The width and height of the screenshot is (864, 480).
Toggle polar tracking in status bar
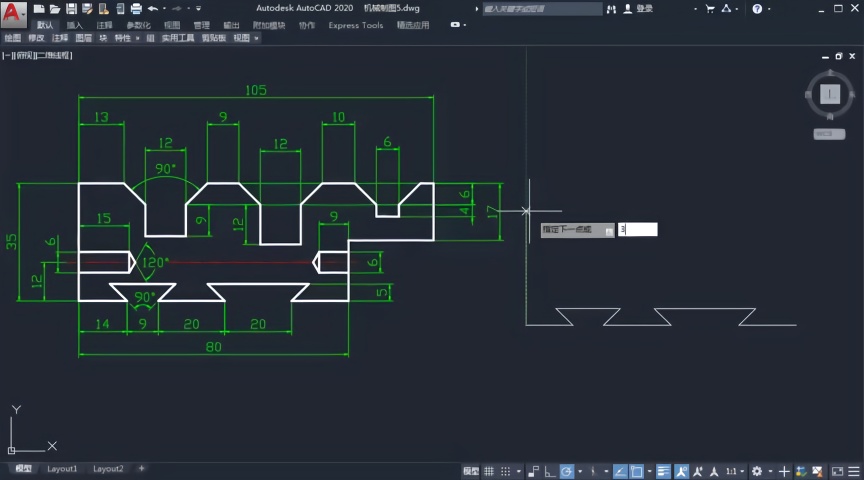pos(566,471)
